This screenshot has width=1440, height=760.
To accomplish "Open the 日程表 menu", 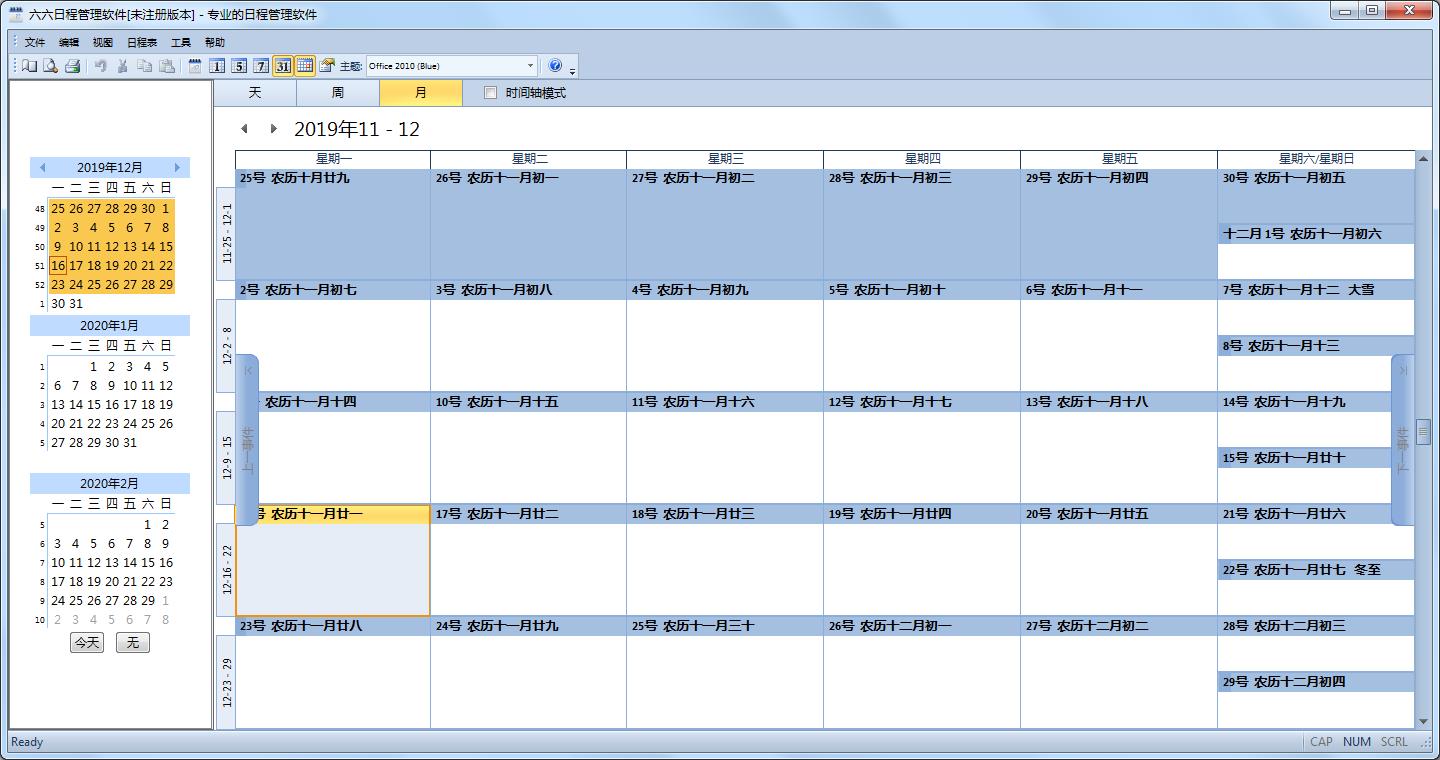I will tap(141, 43).
